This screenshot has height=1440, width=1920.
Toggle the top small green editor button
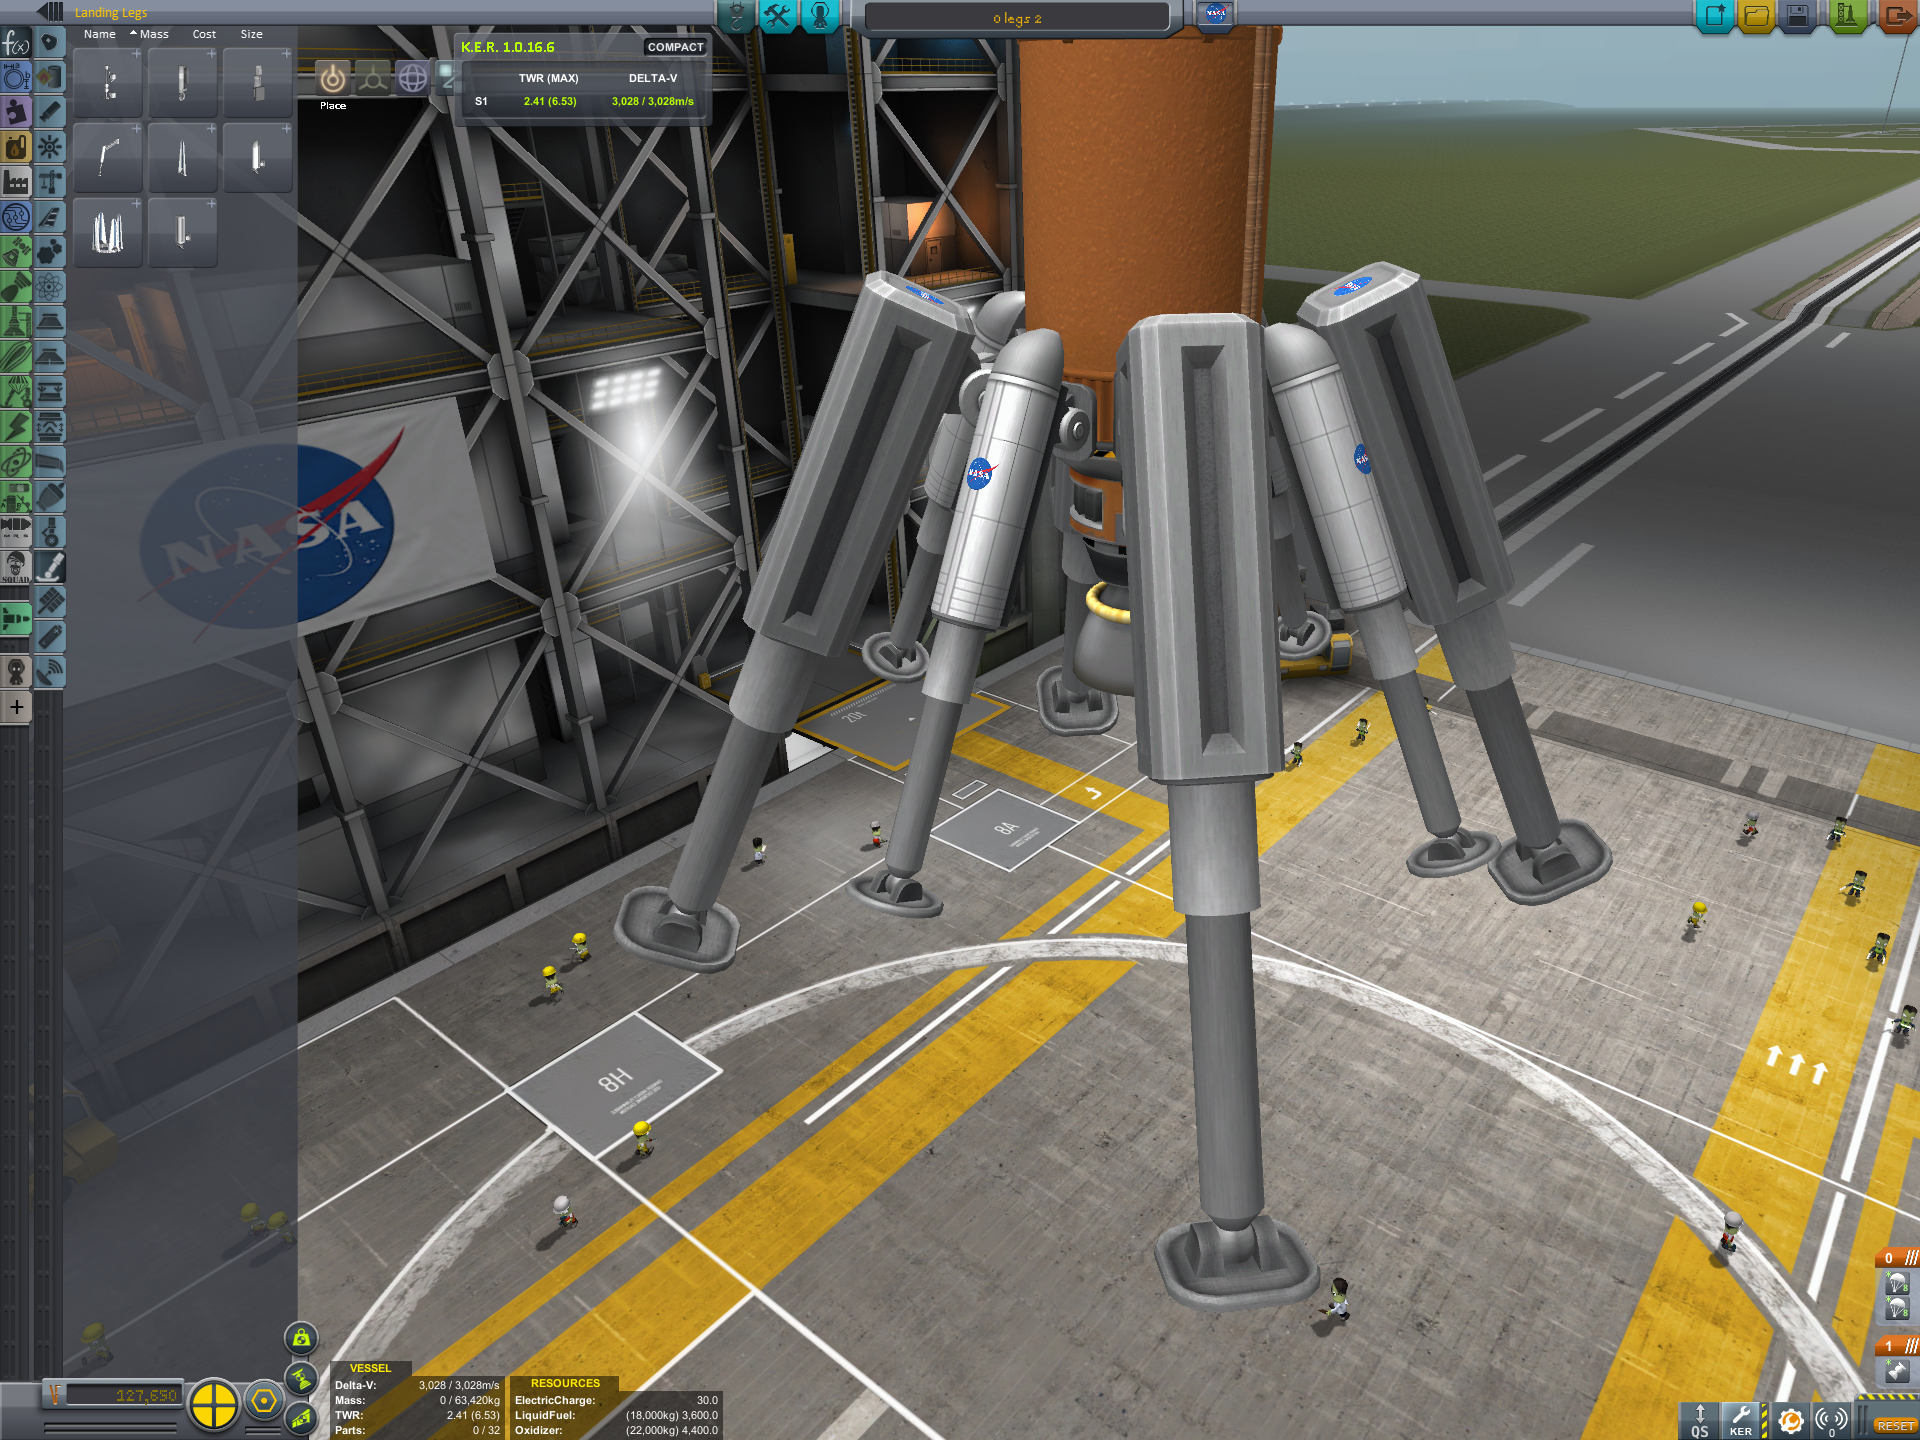pyautogui.click(x=301, y=1338)
